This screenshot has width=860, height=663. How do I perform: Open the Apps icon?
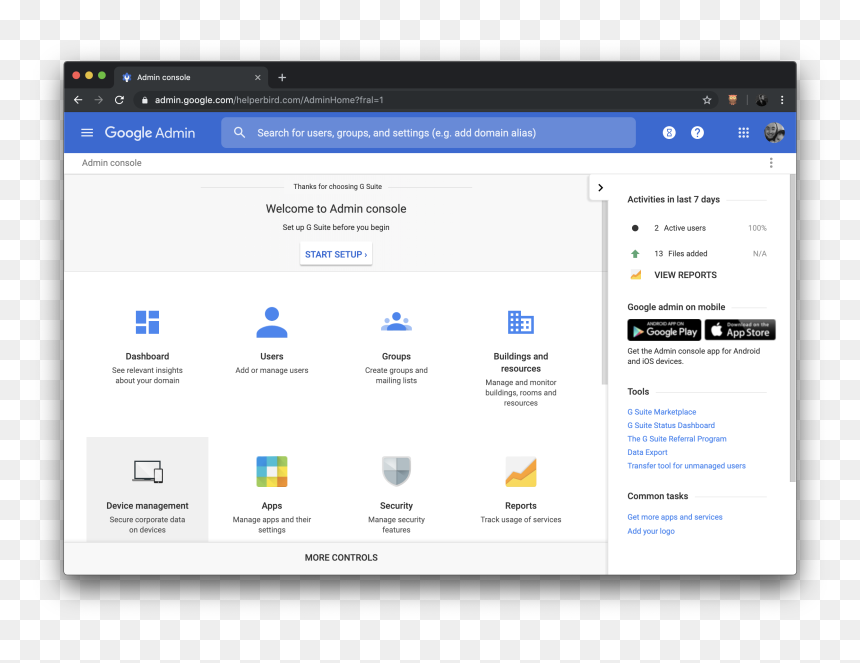(272, 472)
